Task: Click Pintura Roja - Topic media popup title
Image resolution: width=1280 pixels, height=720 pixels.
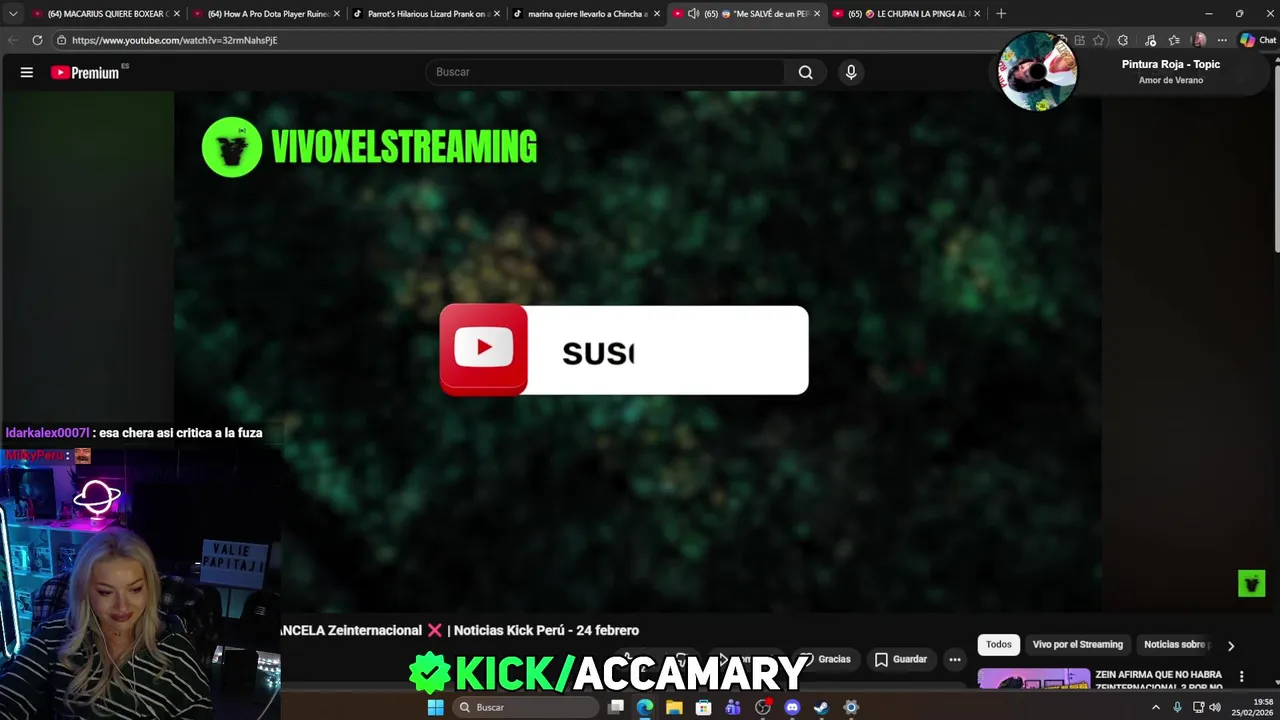Action: [1170, 64]
